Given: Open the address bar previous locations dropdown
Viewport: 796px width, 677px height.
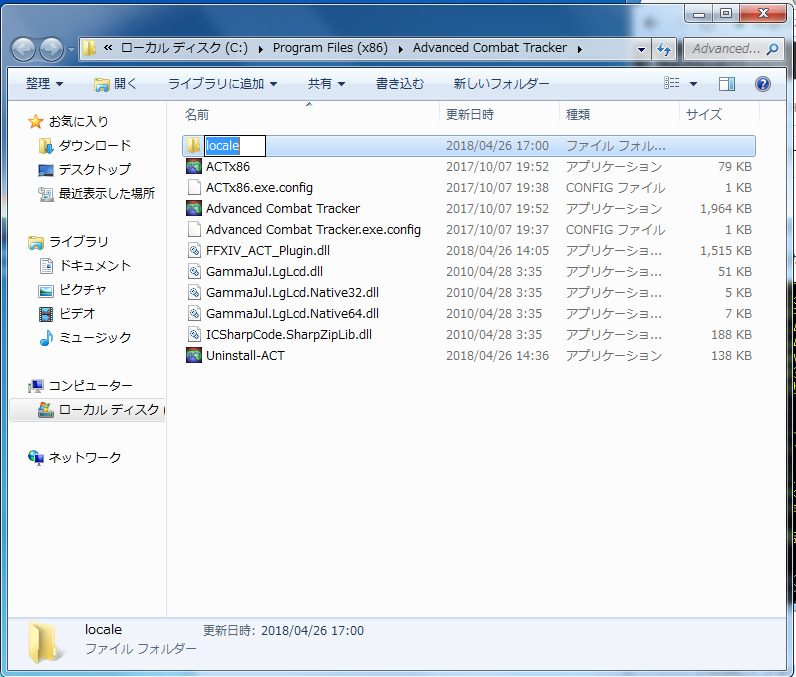Looking at the screenshot, I should pos(641,49).
